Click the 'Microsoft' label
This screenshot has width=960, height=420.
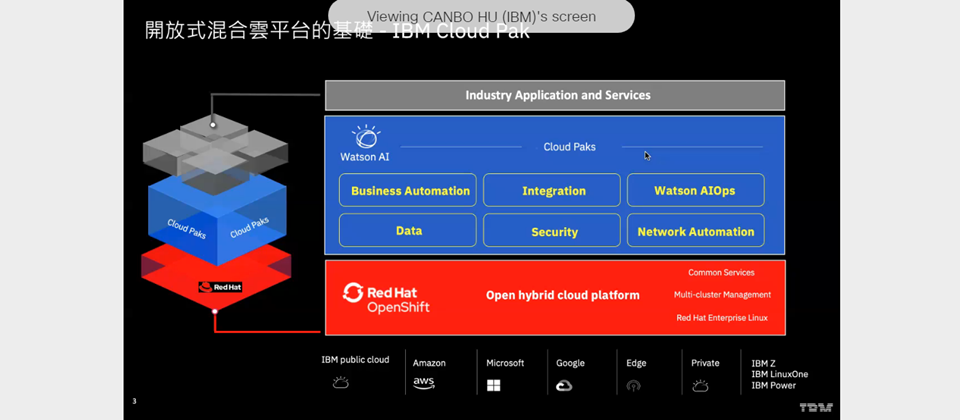click(x=505, y=363)
